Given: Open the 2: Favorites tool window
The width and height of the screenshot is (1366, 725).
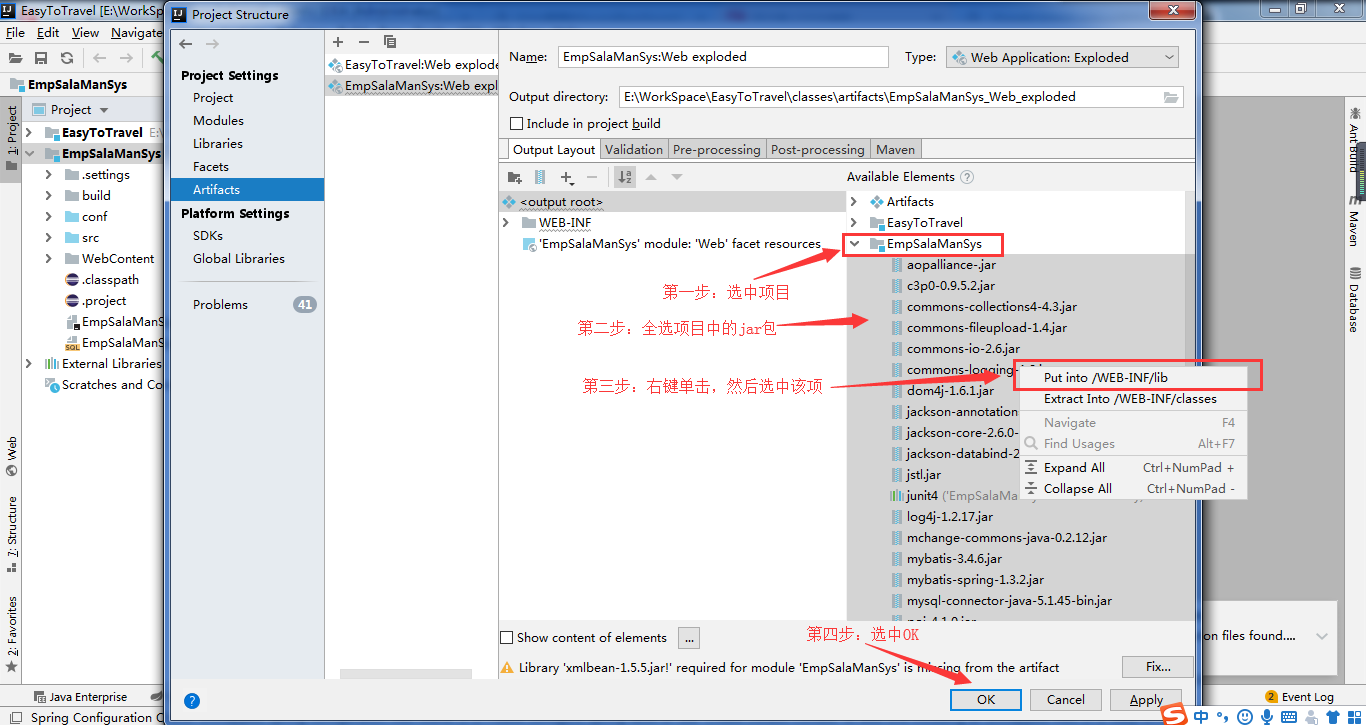Looking at the screenshot, I should 12,634.
